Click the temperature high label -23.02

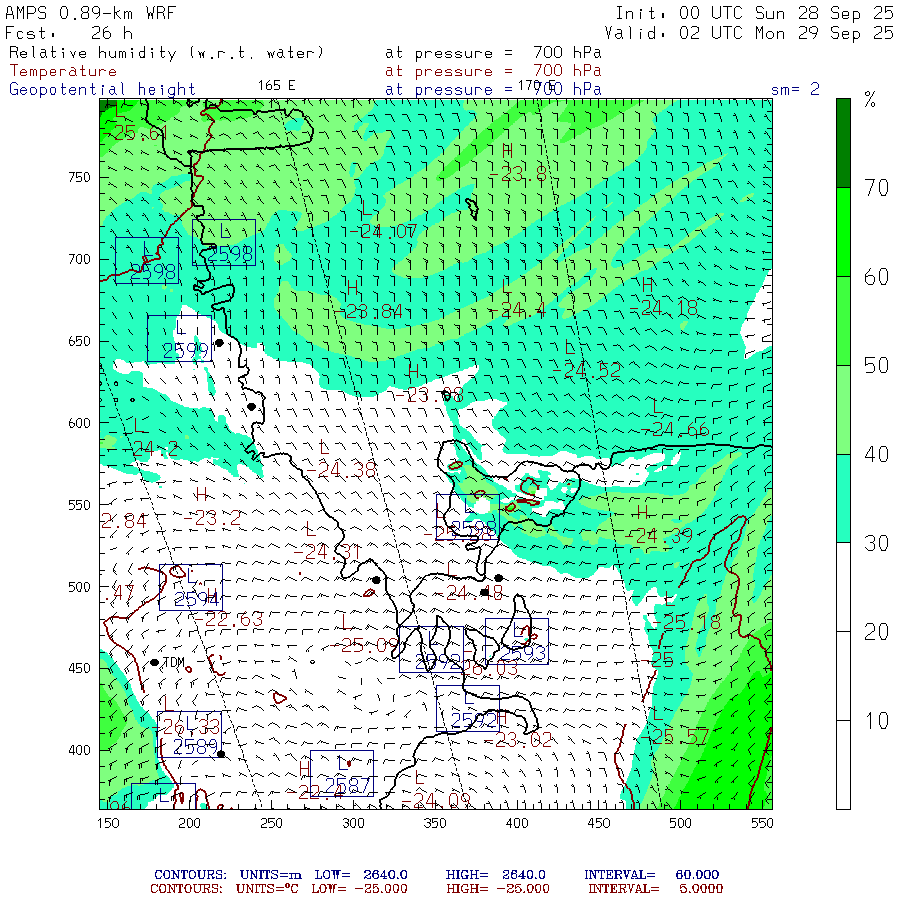(x=518, y=740)
